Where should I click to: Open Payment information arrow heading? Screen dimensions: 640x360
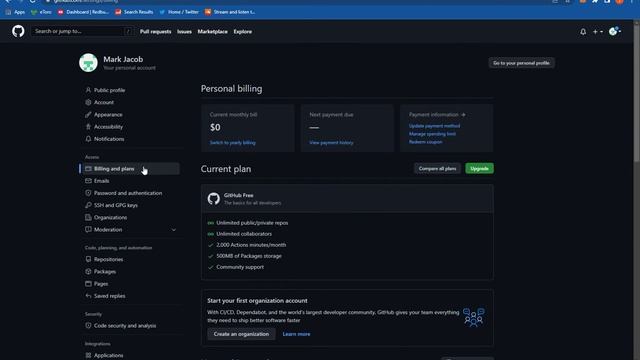(x=437, y=115)
